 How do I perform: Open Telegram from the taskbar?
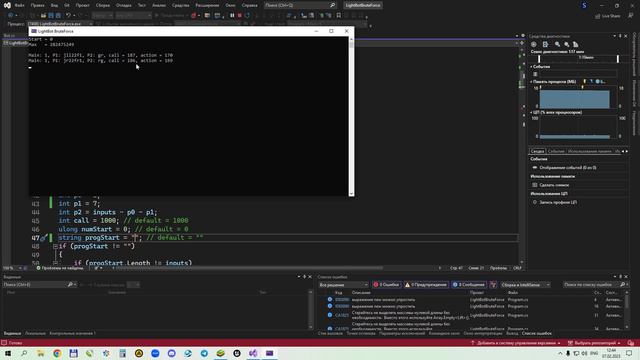(204, 353)
